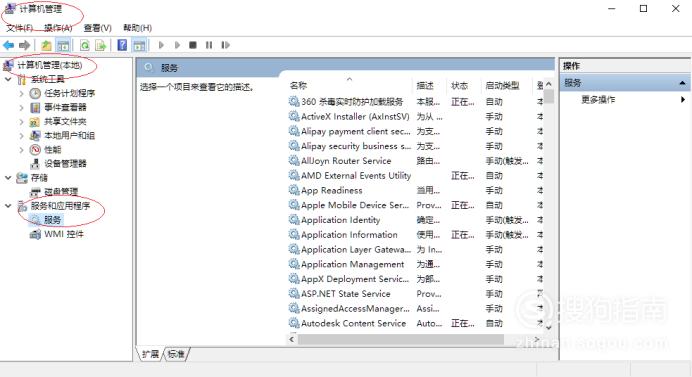This screenshot has width=692, height=377.
Task: Click the Back arrow toolbar icon
Action: pyautogui.click(x=8, y=45)
